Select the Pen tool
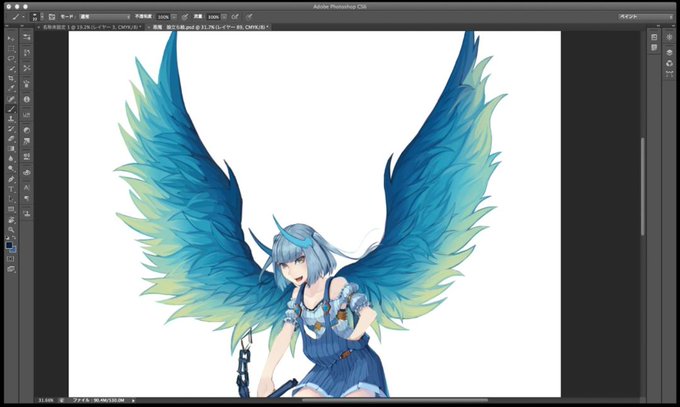 (11, 179)
